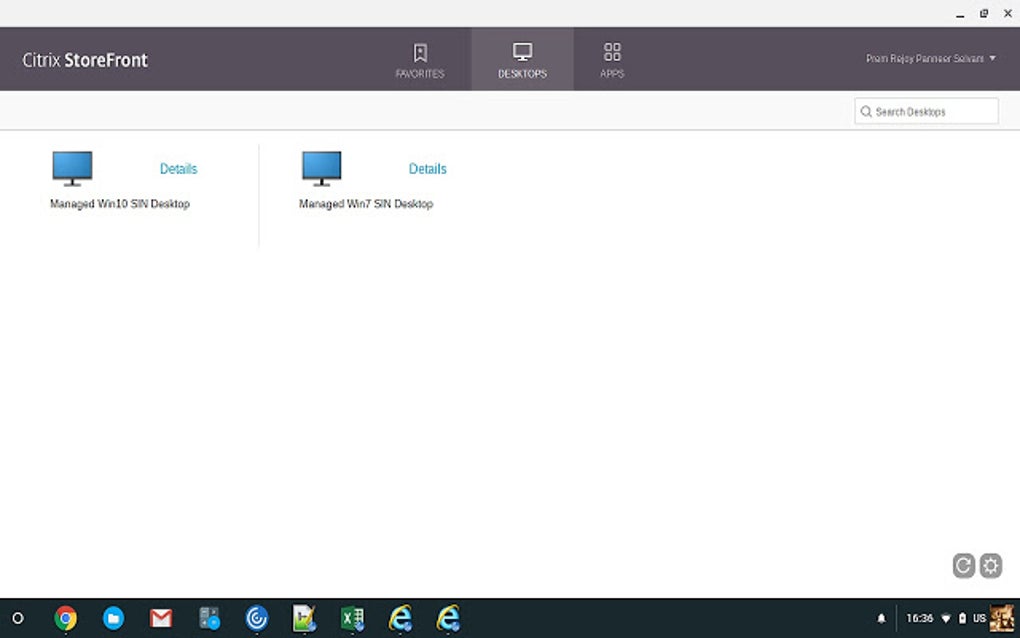1020x638 pixels.
Task: Open the clock status area showing 16:36
Action: [919, 618]
